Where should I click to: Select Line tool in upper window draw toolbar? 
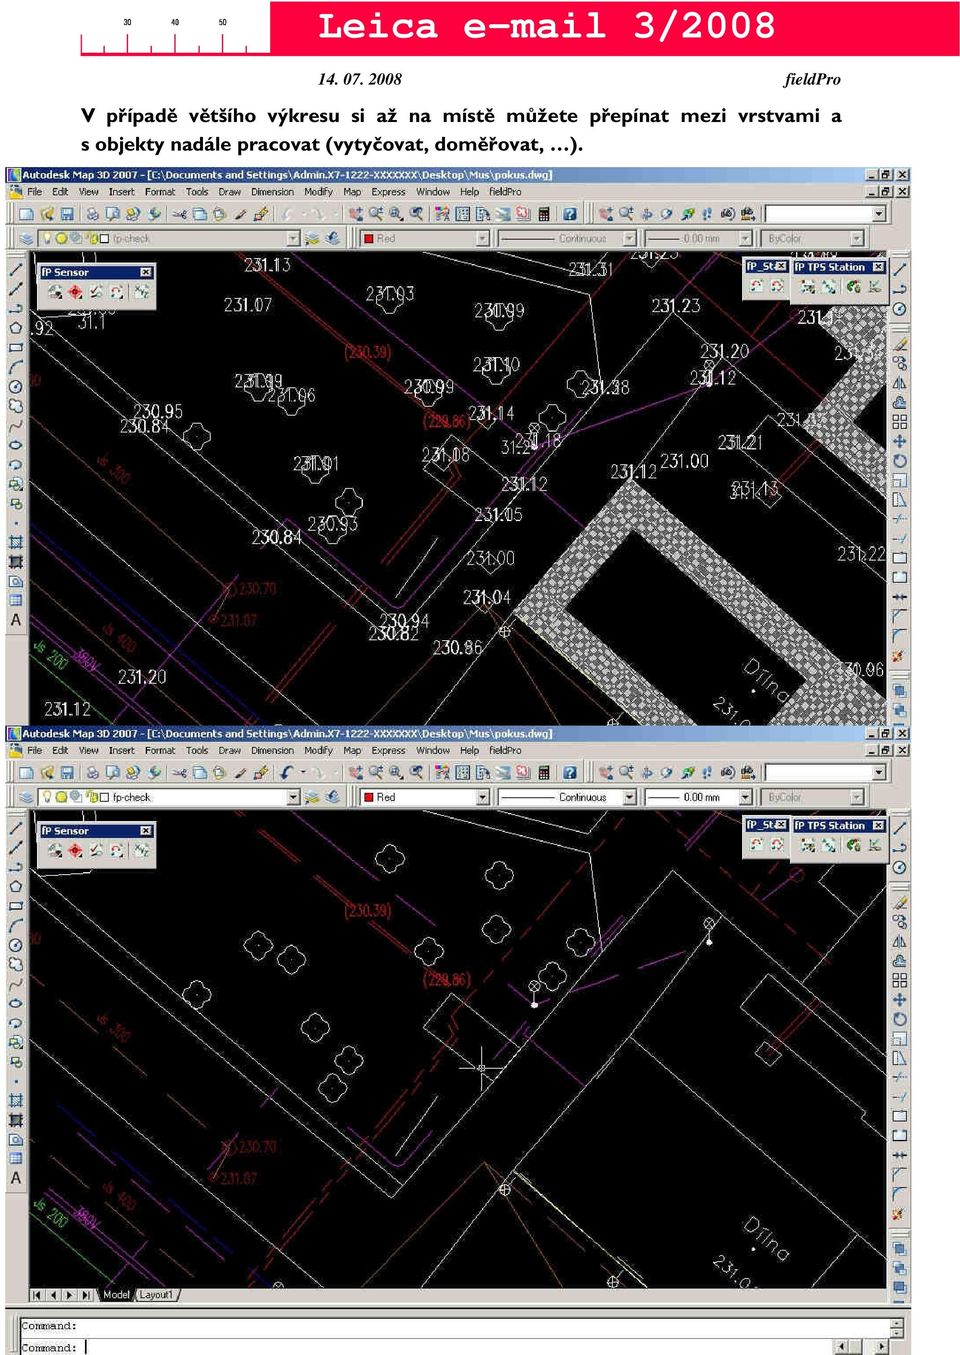coord(15,269)
